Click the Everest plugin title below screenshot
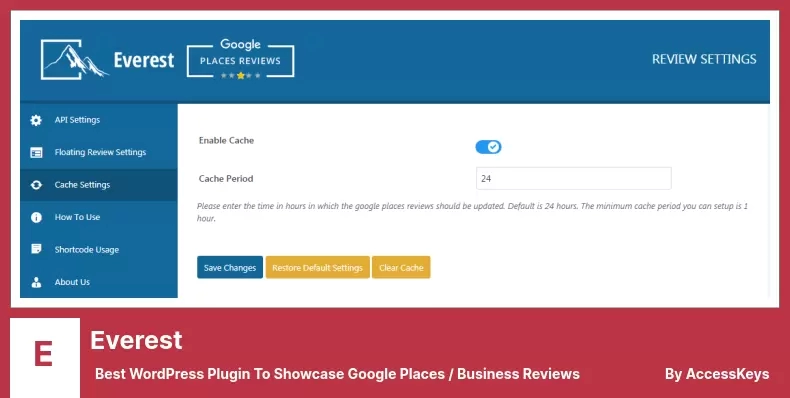This screenshot has height=398, width=790. [136, 340]
